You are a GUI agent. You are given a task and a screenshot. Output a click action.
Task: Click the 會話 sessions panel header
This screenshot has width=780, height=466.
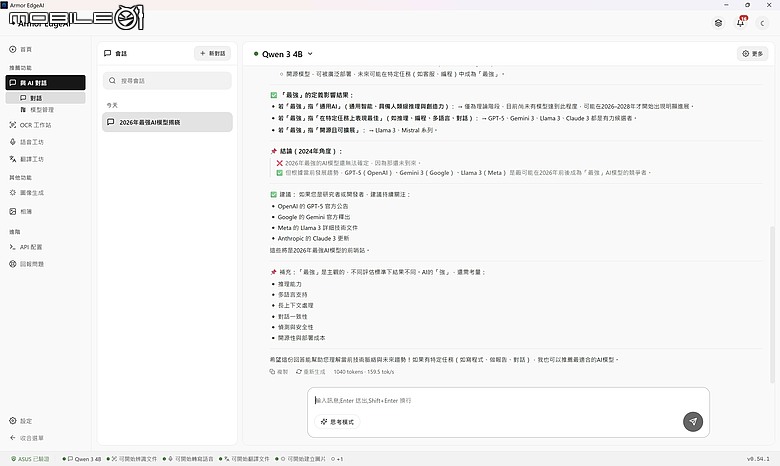(x=115, y=53)
